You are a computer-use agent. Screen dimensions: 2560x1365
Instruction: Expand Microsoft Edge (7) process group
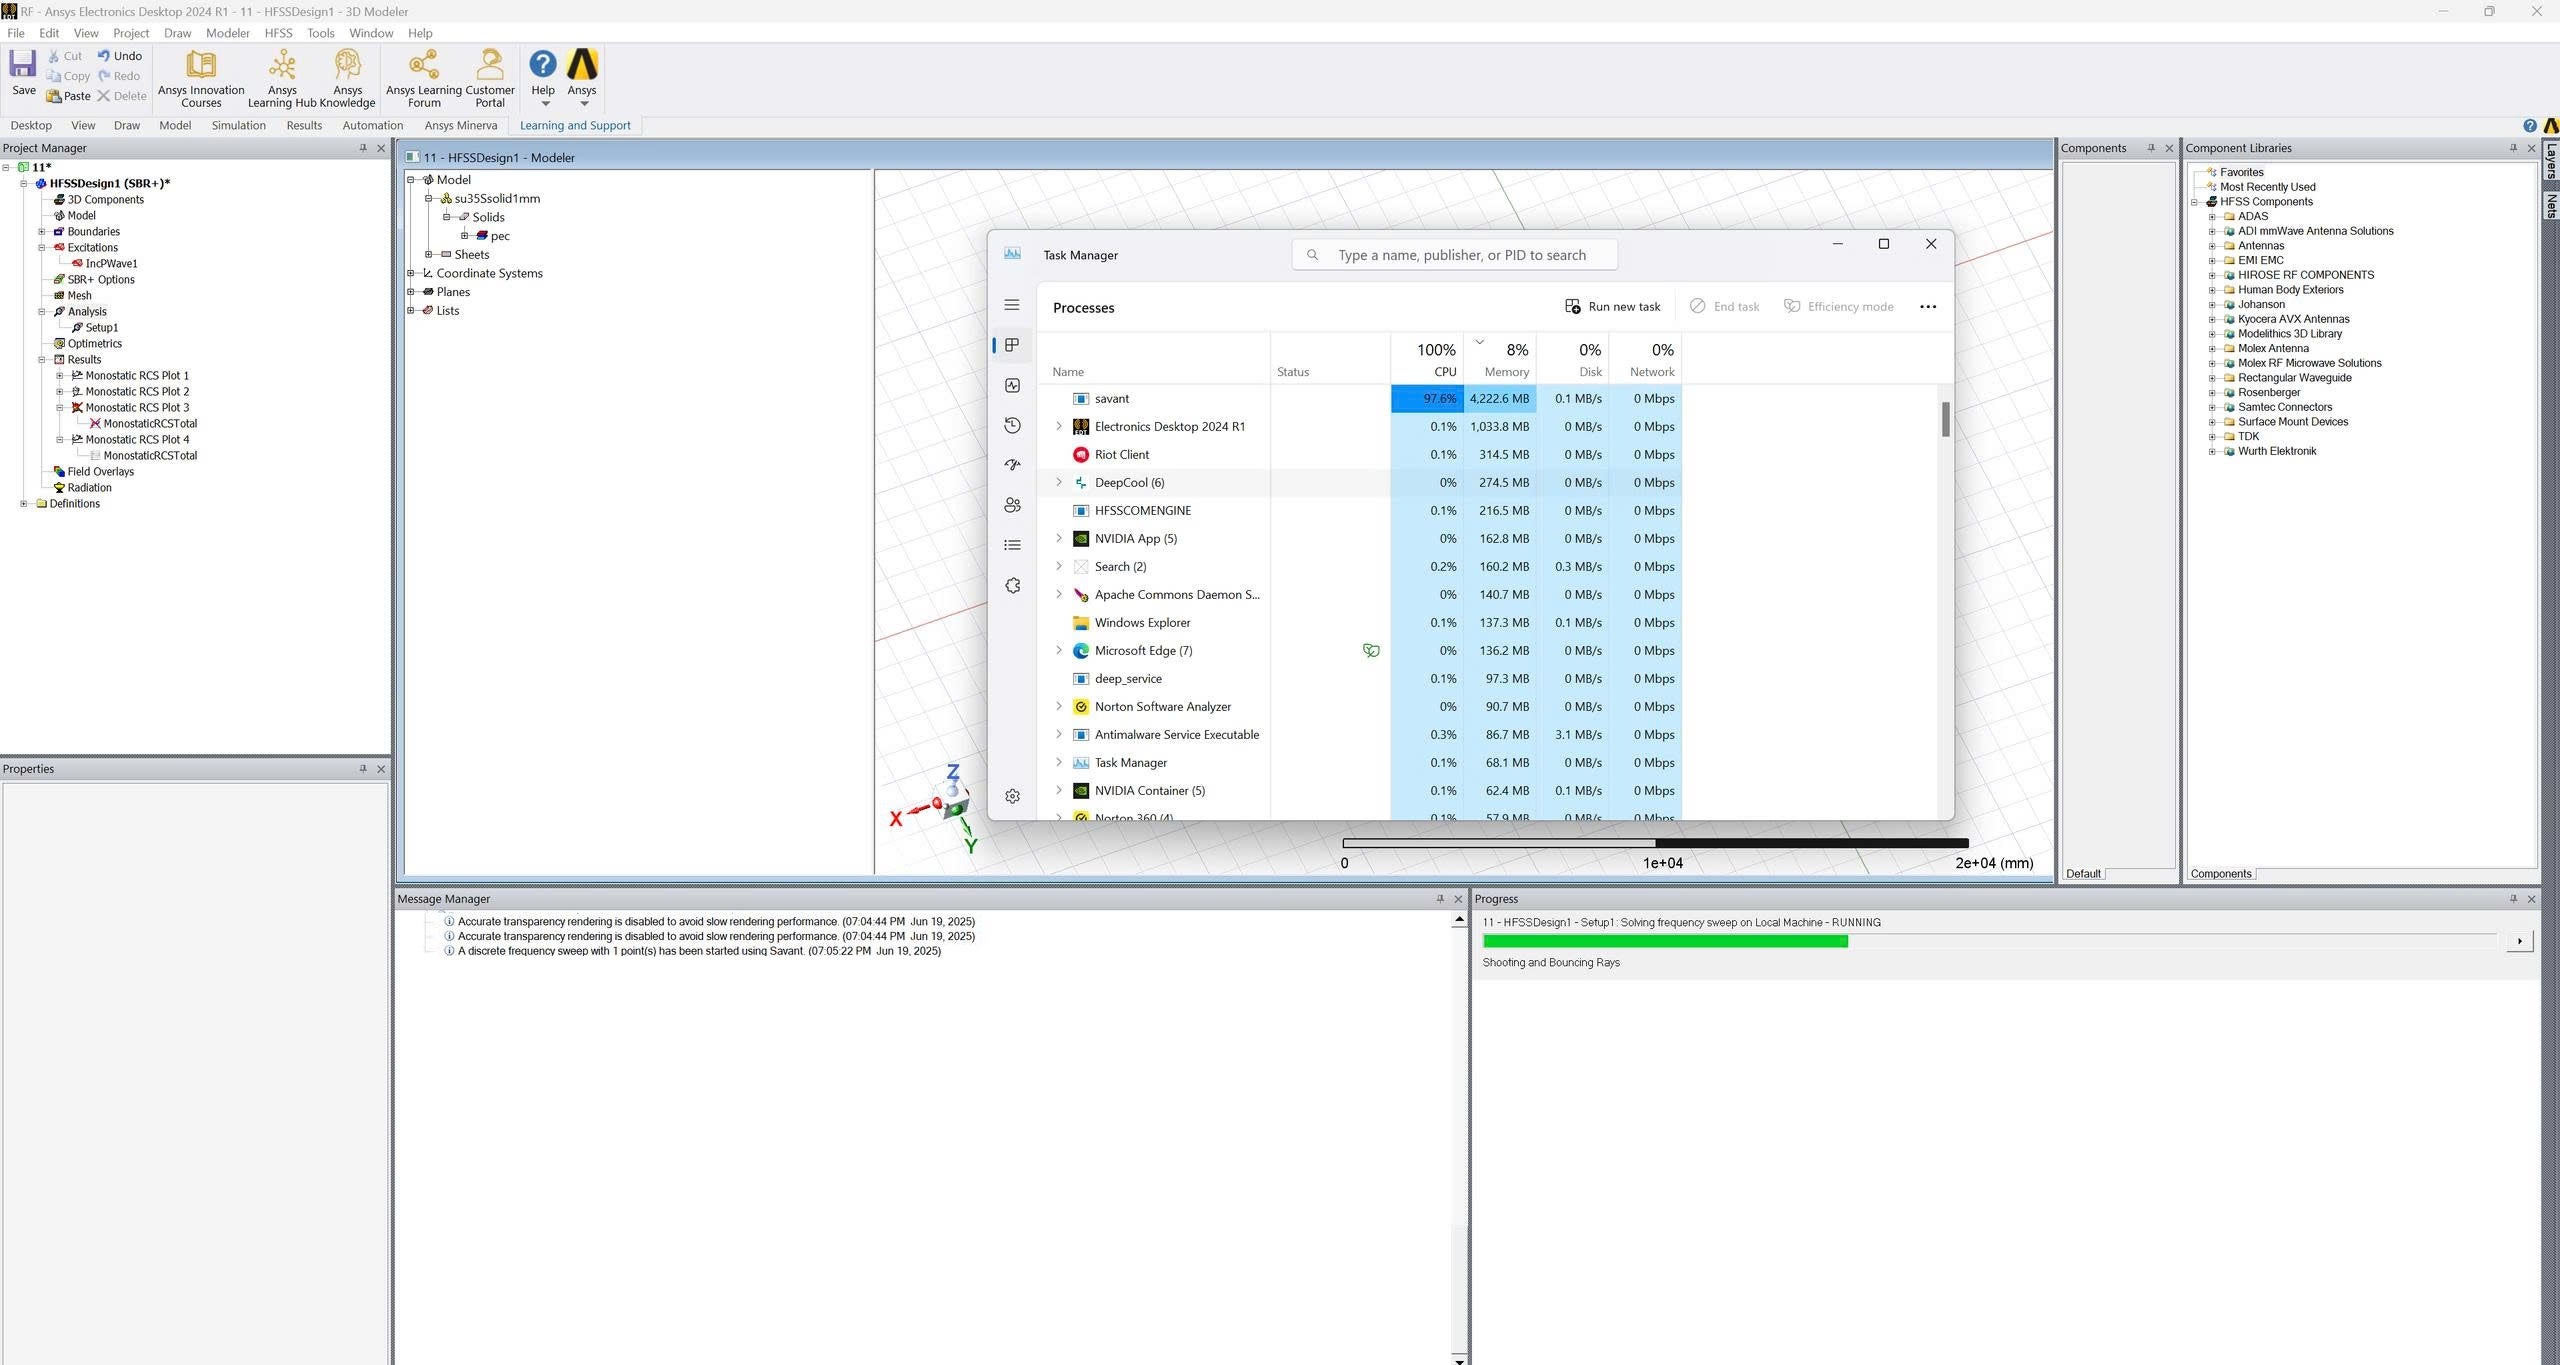[1059, 650]
